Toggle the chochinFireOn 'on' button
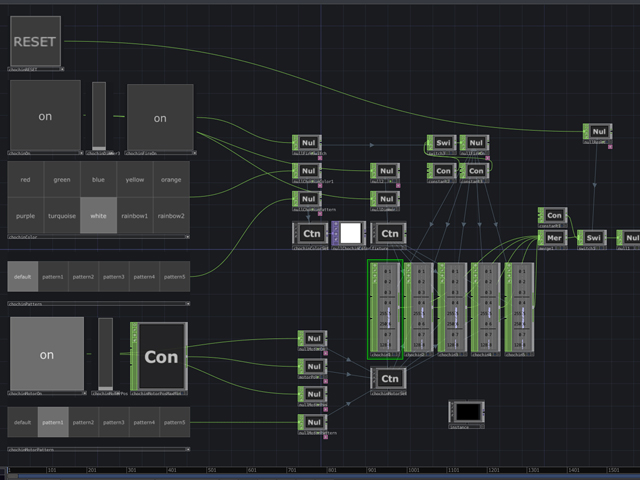This screenshot has height=480, width=640. [x=160, y=118]
